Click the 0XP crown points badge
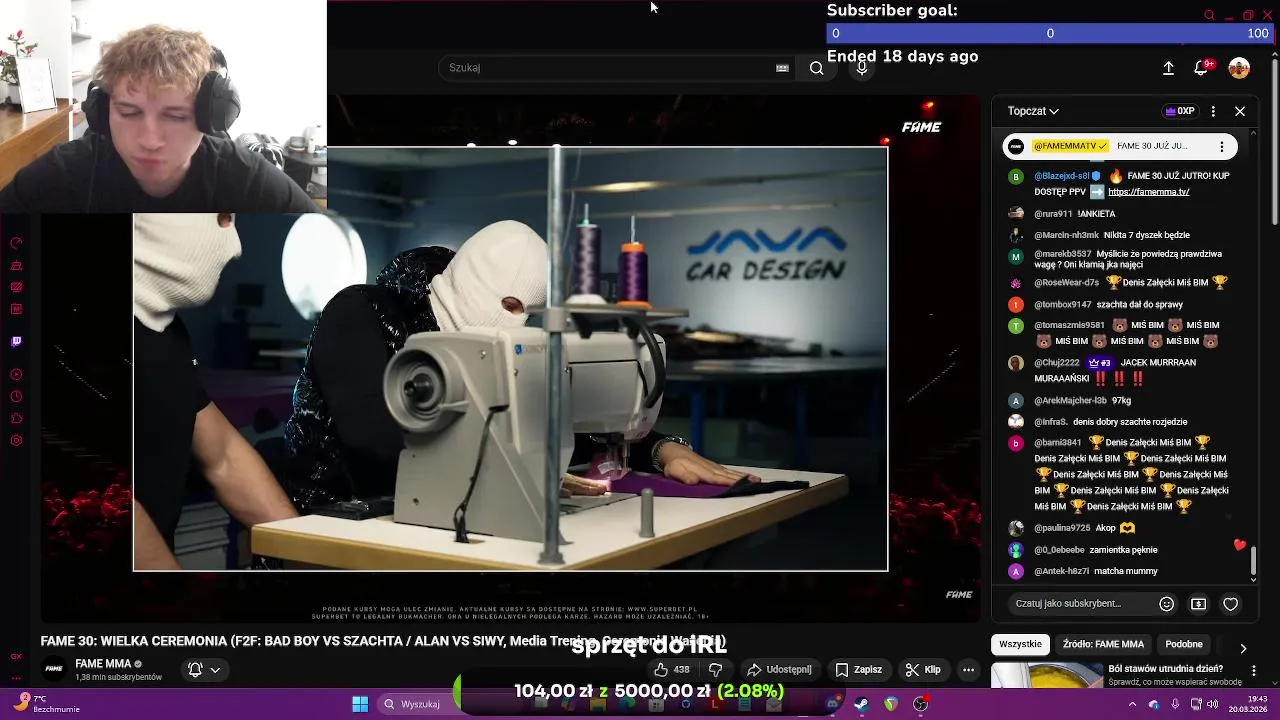The image size is (1280, 720). 1180,111
